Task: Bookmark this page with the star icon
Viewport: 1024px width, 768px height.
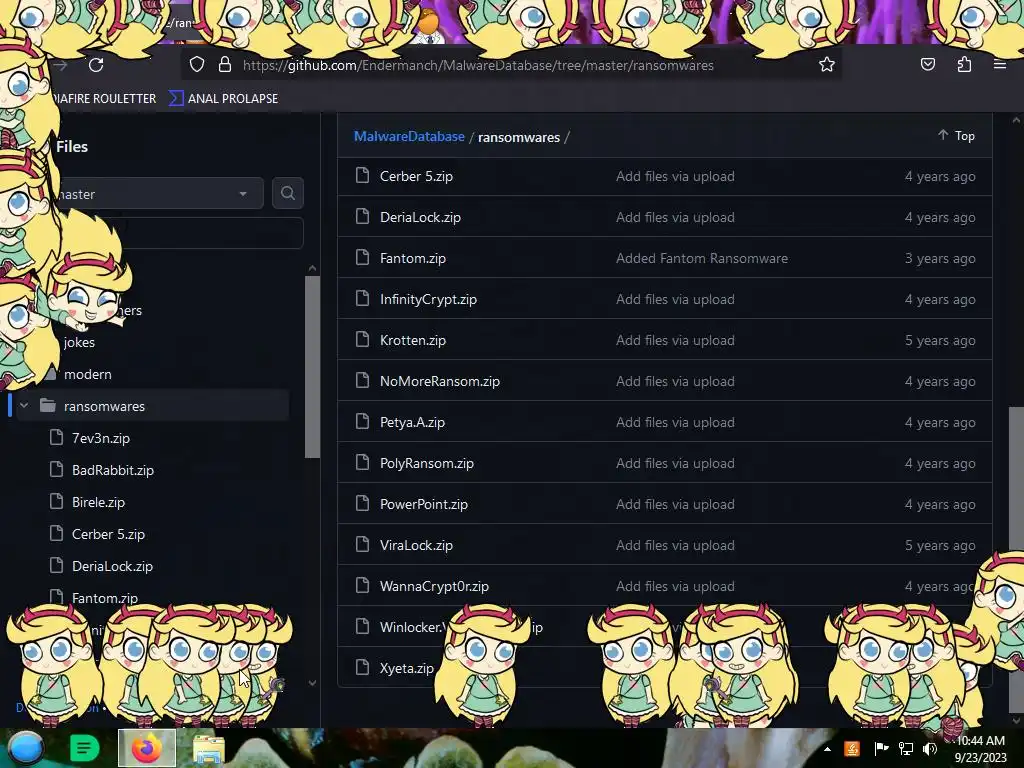Action: point(827,65)
